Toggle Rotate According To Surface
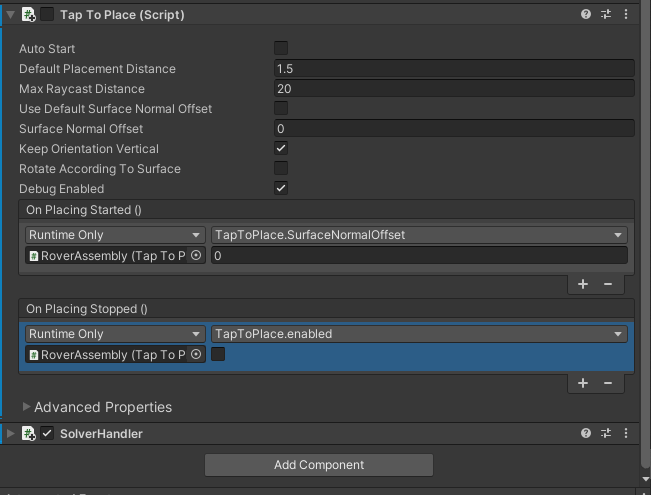This screenshot has height=495, width=651. 281,168
